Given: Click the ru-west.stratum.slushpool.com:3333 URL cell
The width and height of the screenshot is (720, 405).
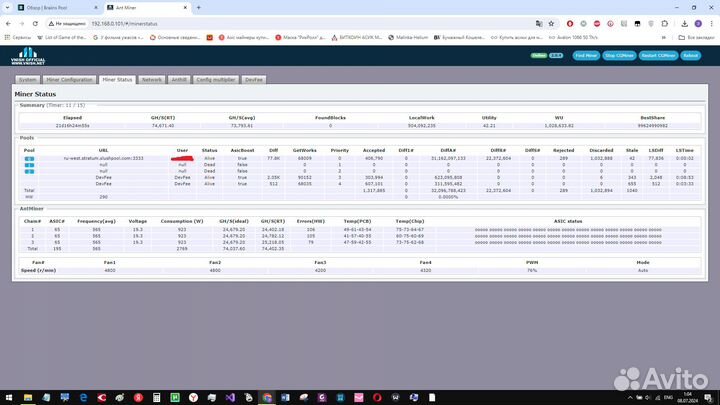Looking at the screenshot, I should tap(103, 158).
